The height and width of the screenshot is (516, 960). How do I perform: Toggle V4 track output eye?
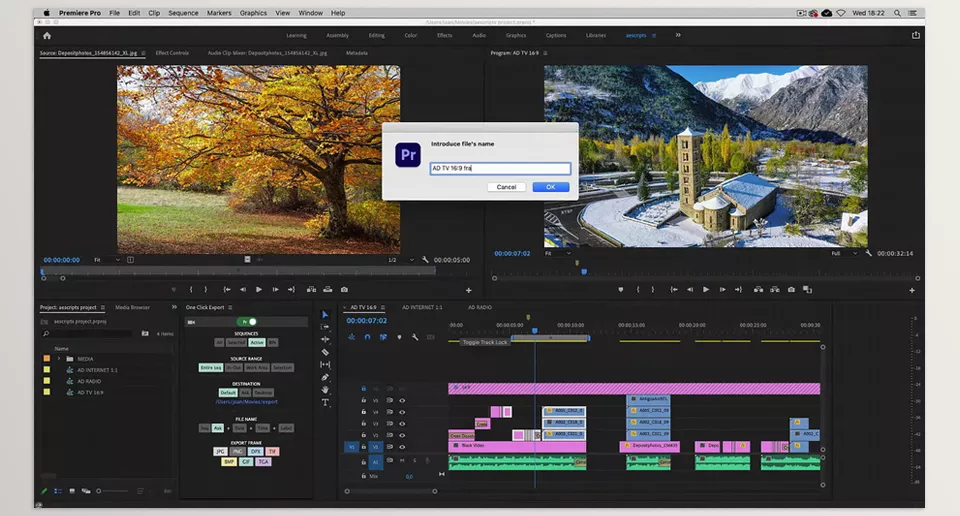point(402,412)
